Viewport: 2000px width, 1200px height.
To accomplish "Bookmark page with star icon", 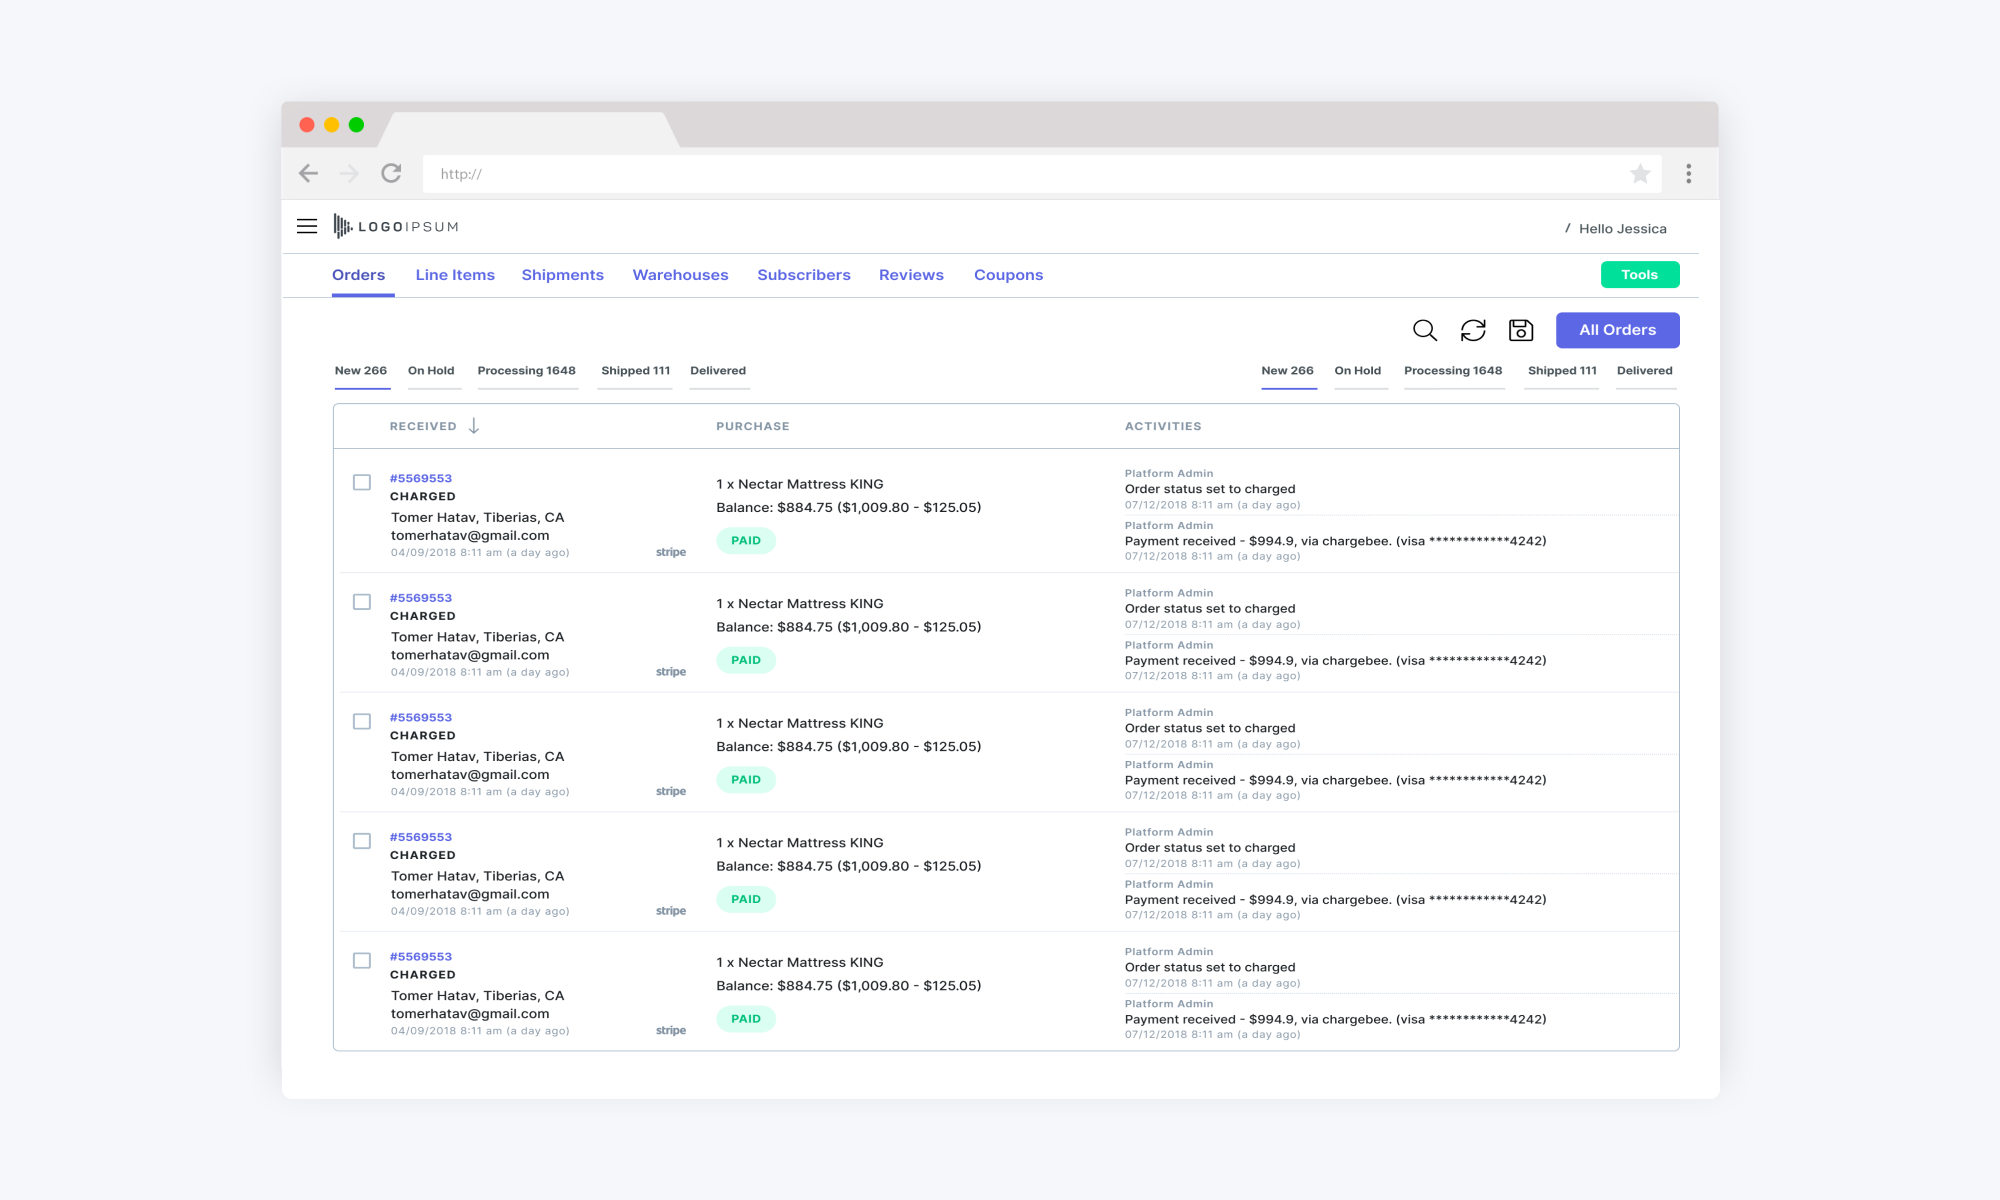I will click(x=1640, y=174).
